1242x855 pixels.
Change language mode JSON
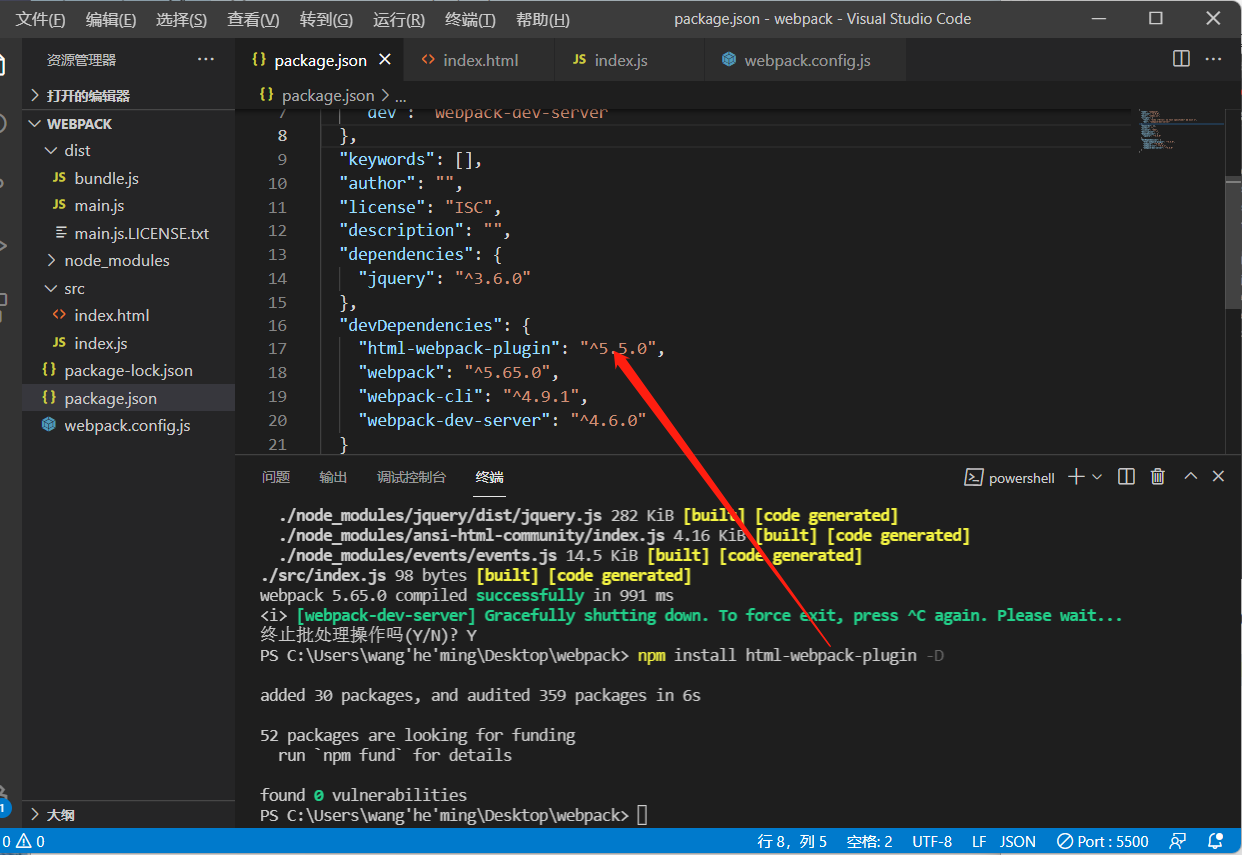[1018, 842]
